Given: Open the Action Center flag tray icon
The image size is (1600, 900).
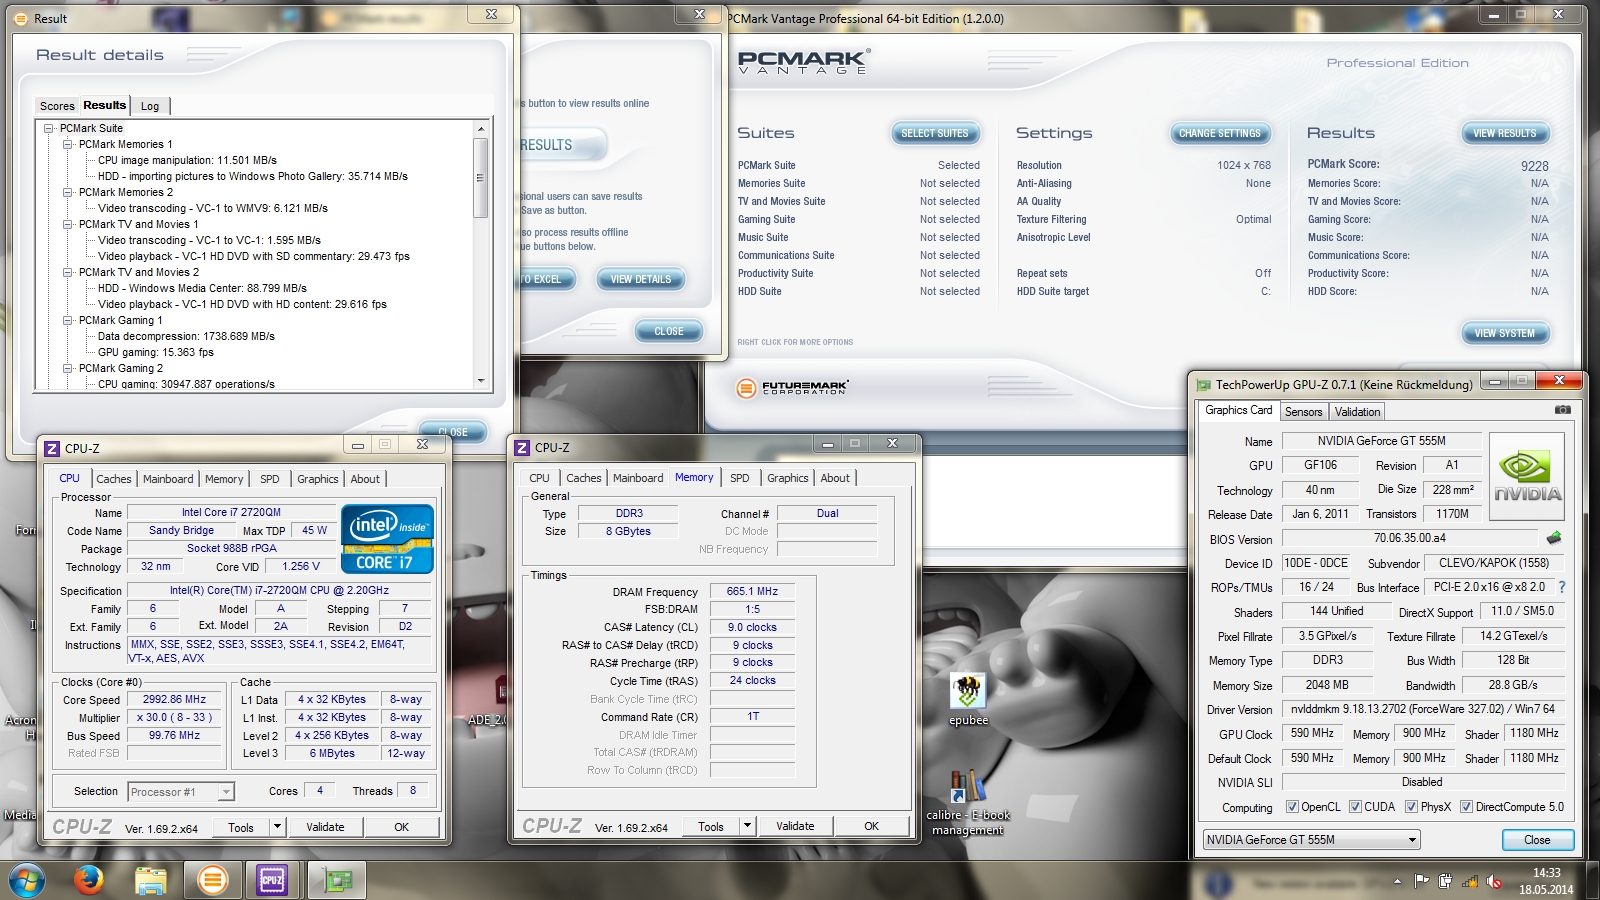Looking at the screenshot, I should tap(1421, 881).
